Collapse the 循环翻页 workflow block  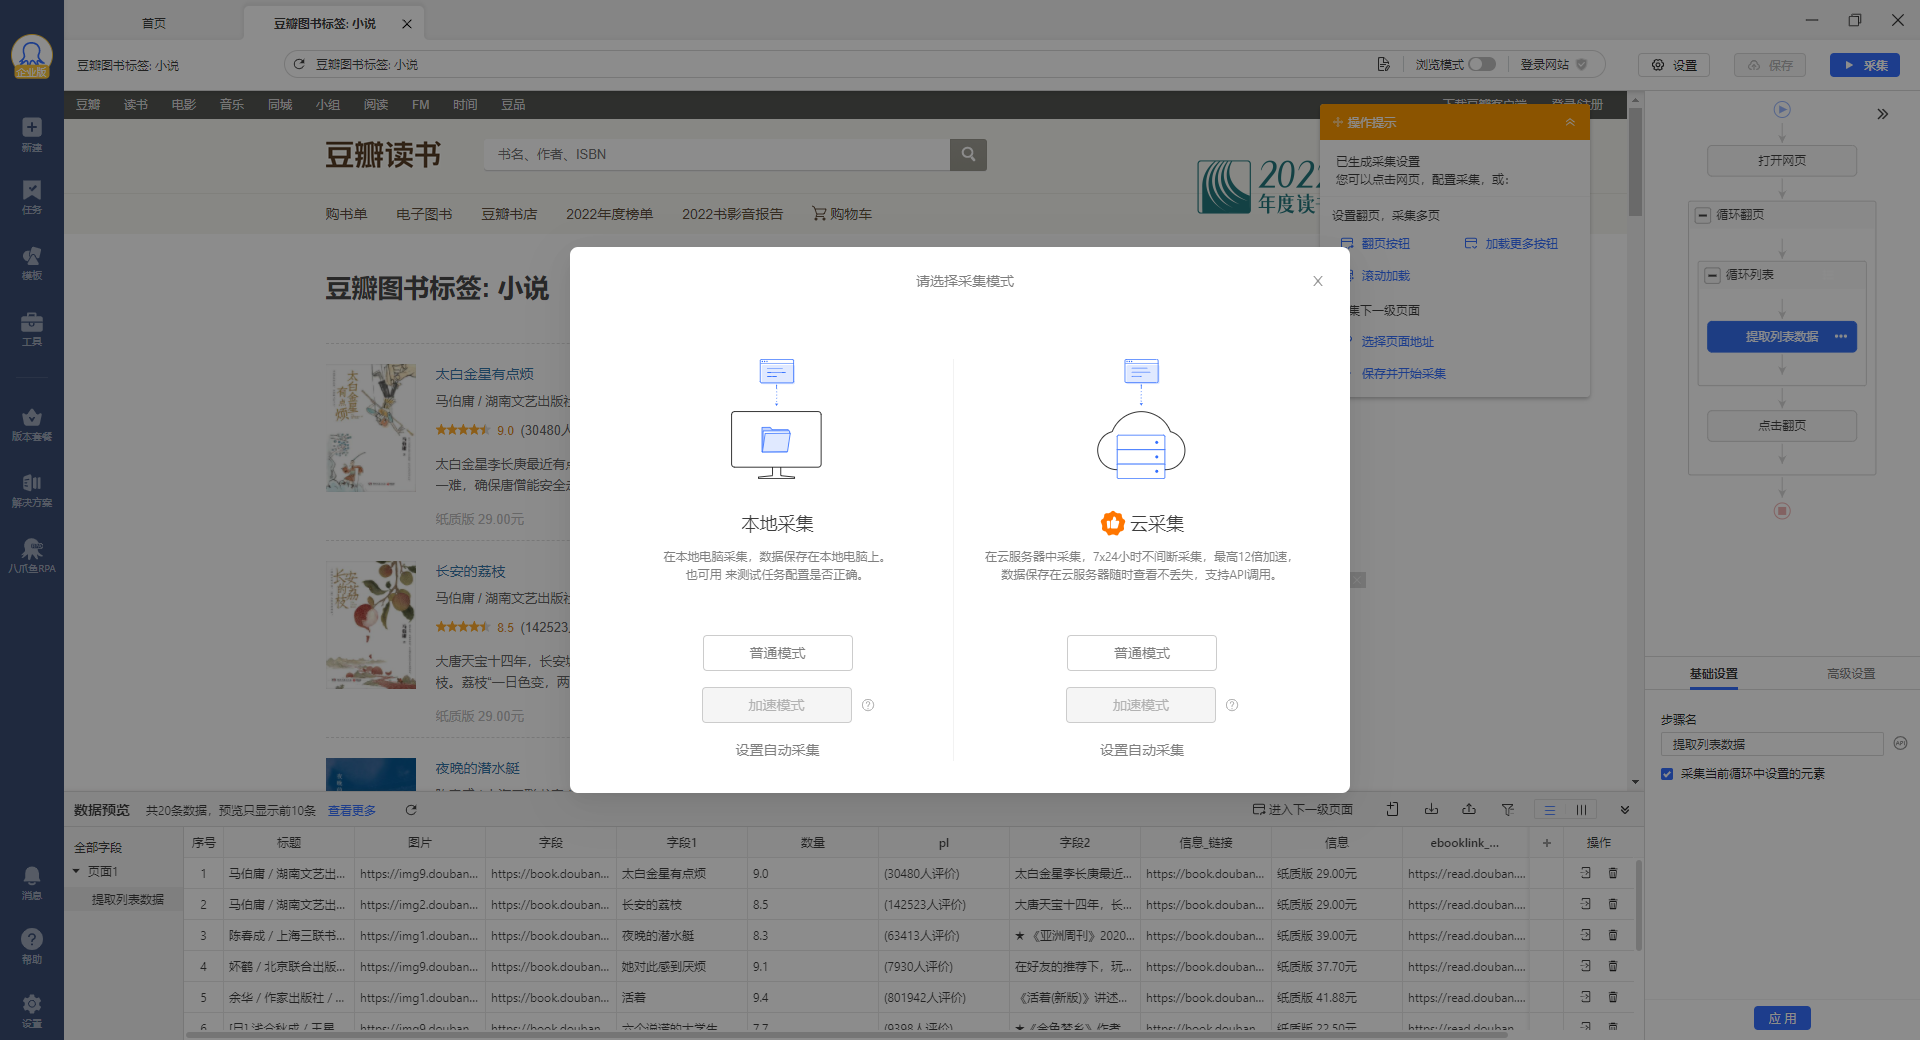1701,214
